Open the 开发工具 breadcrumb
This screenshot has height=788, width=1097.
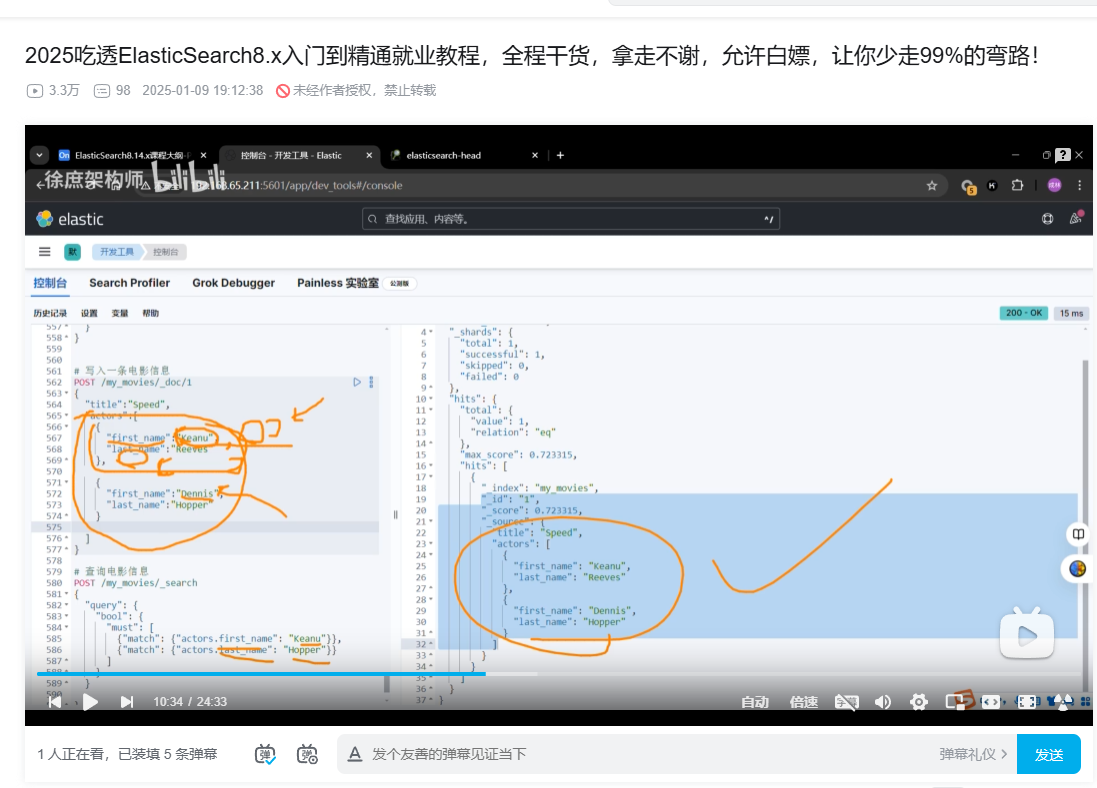[116, 252]
